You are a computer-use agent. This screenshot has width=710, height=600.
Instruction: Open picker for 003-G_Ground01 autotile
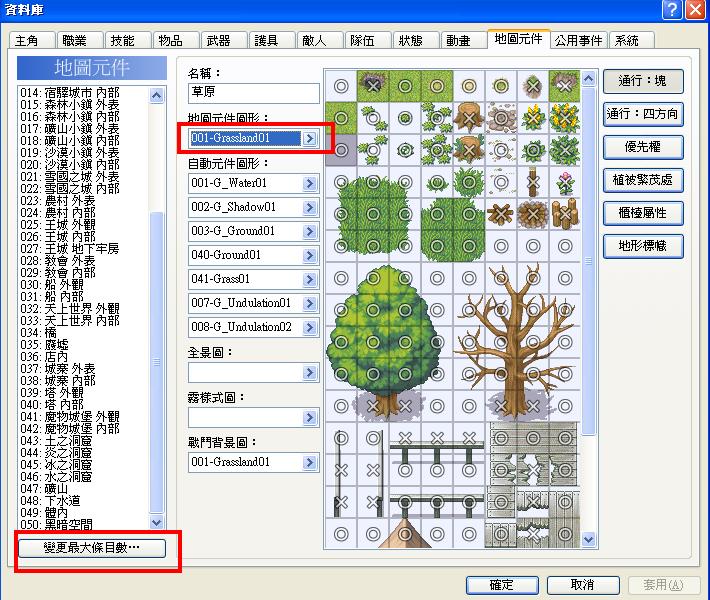pyautogui.click(x=310, y=231)
